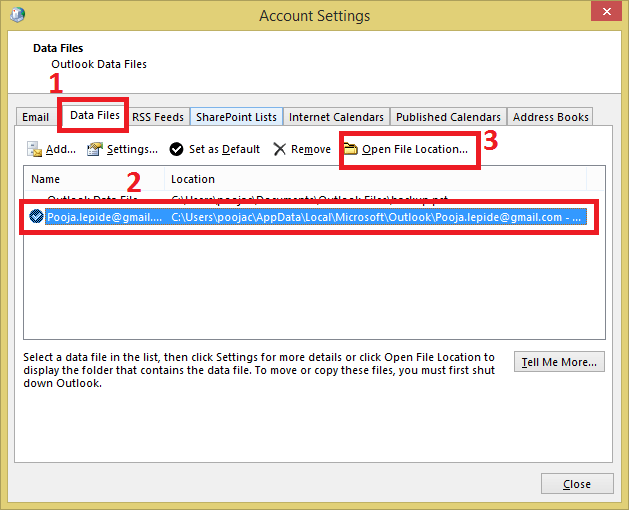Click the Settings toolbar icon
The height and width of the screenshot is (510, 629).
point(95,149)
